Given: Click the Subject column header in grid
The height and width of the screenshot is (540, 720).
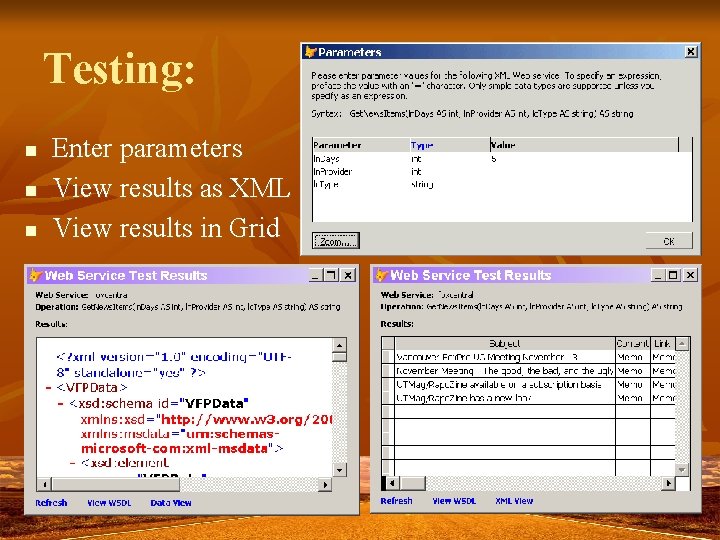Looking at the screenshot, I should point(505,343).
